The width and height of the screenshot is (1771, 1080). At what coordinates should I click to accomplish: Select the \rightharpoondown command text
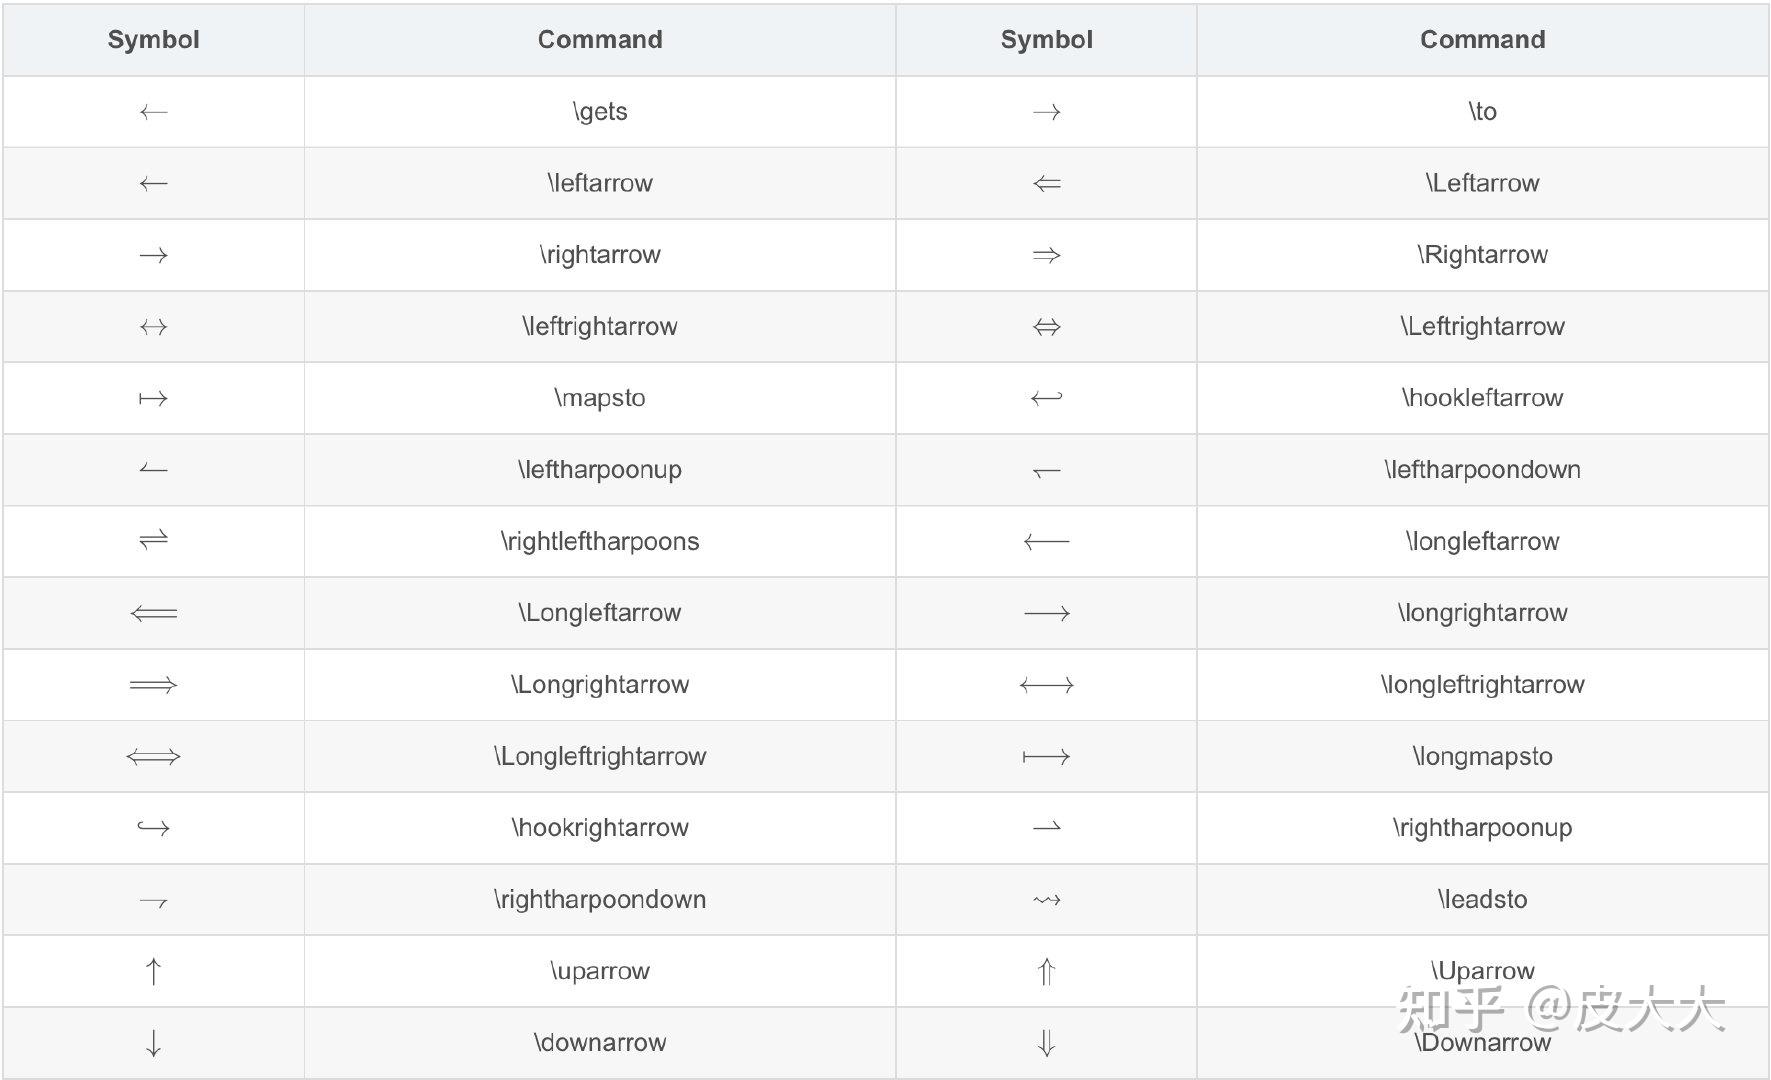pyautogui.click(x=600, y=899)
